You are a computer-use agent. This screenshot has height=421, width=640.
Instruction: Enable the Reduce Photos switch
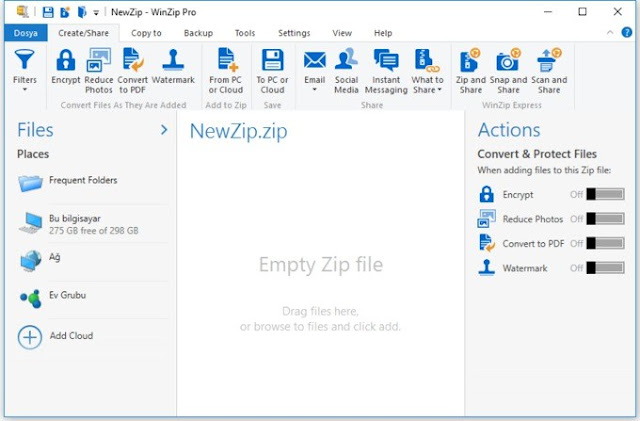pos(605,219)
